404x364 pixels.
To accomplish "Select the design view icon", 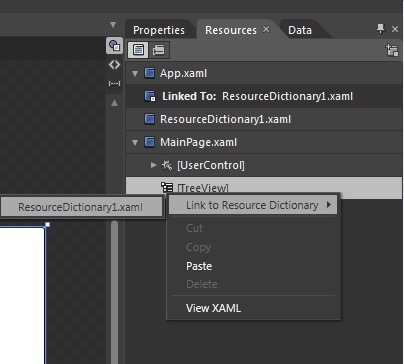I will [114, 46].
